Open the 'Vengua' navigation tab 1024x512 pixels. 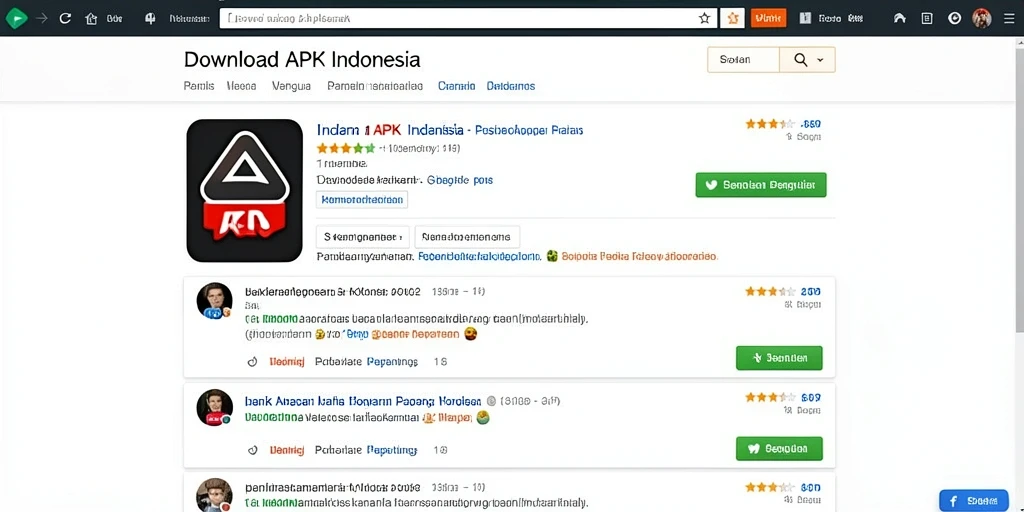291,86
